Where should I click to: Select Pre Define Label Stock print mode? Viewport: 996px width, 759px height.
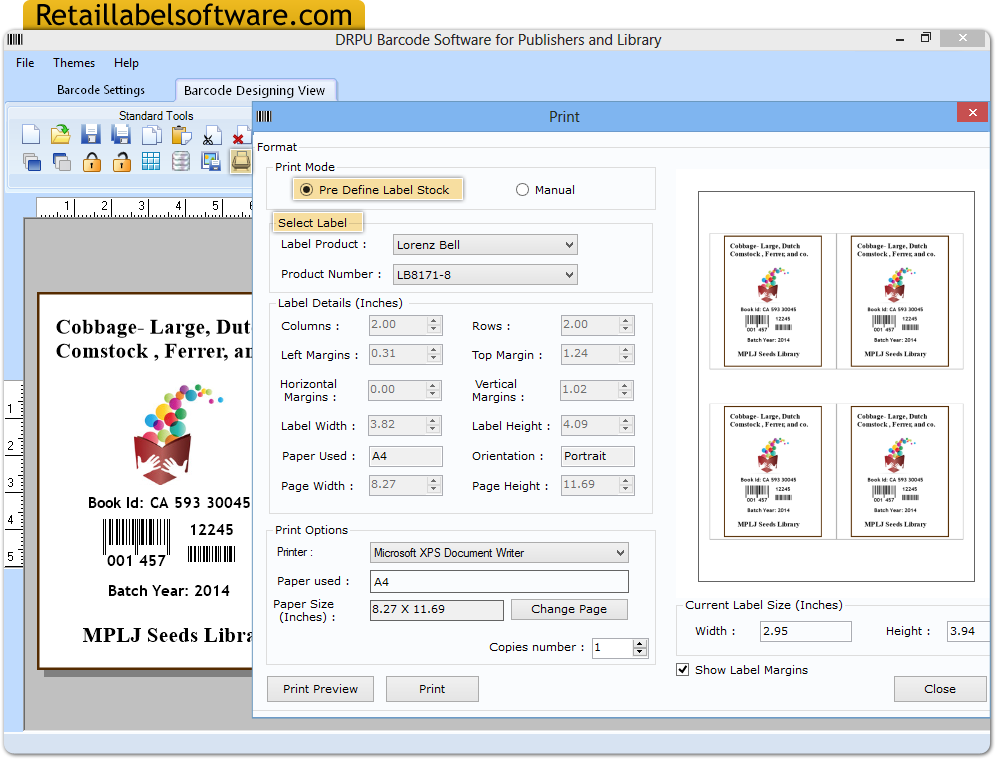(377, 189)
